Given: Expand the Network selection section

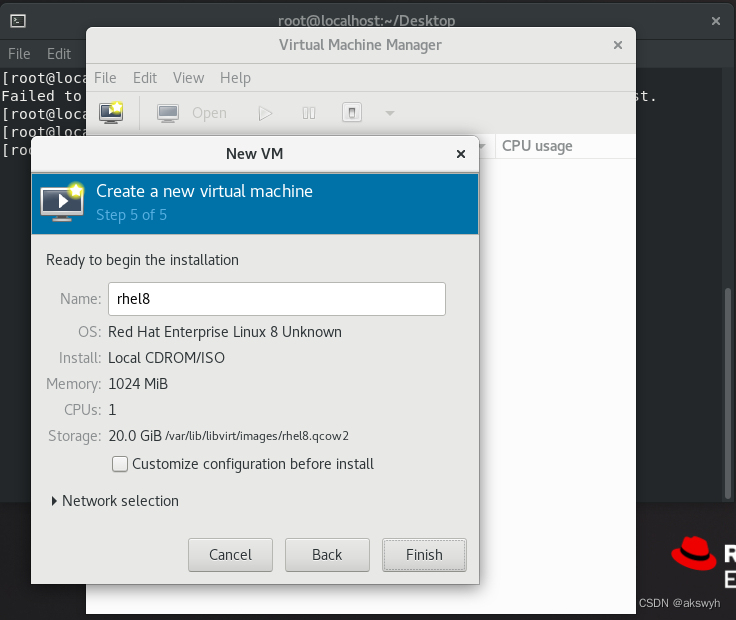Looking at the screenshot, I should 115,501.
